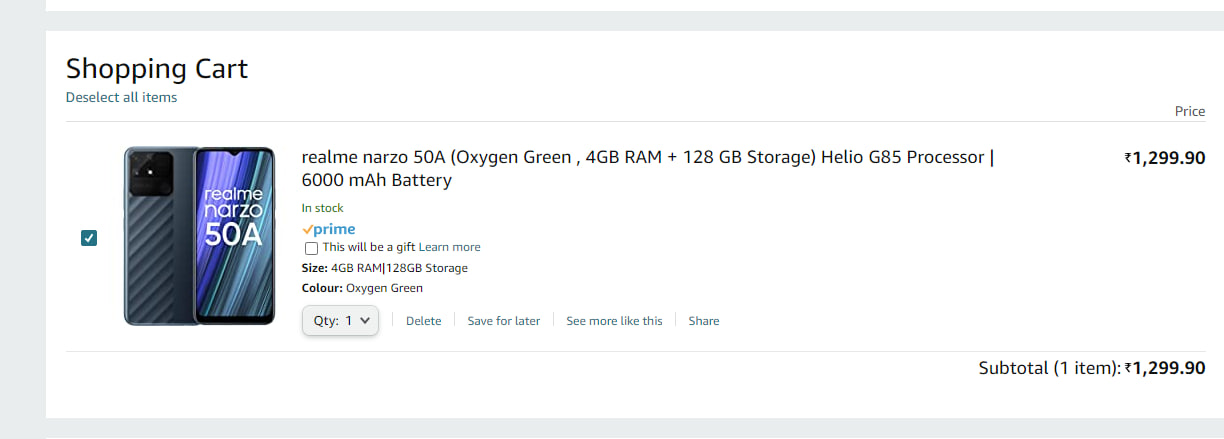Open the Qty quantity dropdown
1224x439 pixels.
click(340, 321)
